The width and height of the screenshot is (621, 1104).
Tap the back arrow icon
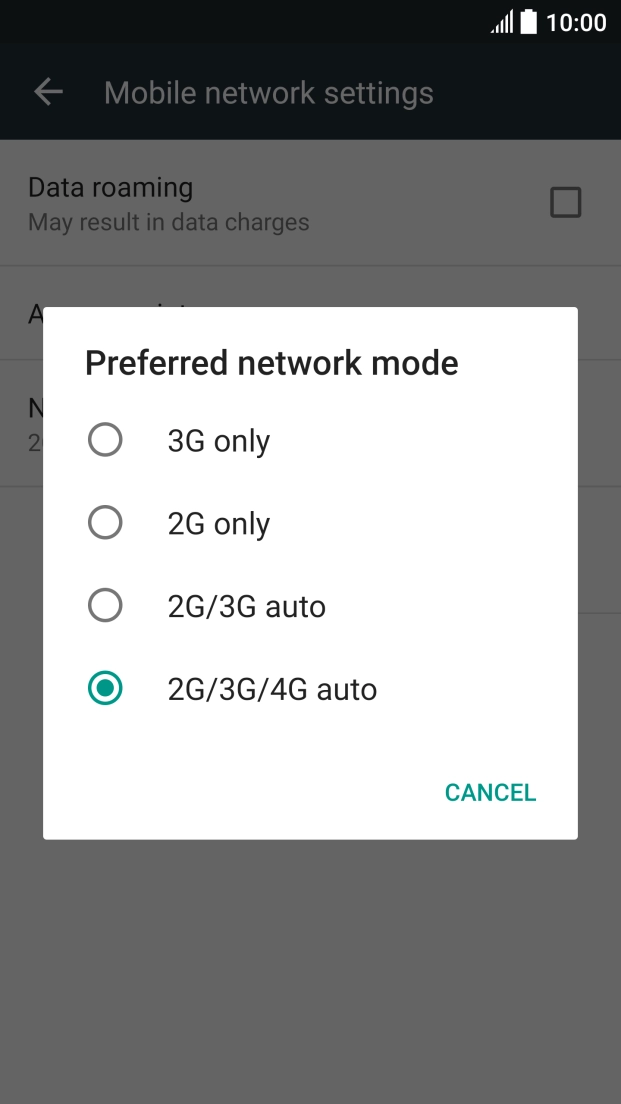click(x=47, y=91)
